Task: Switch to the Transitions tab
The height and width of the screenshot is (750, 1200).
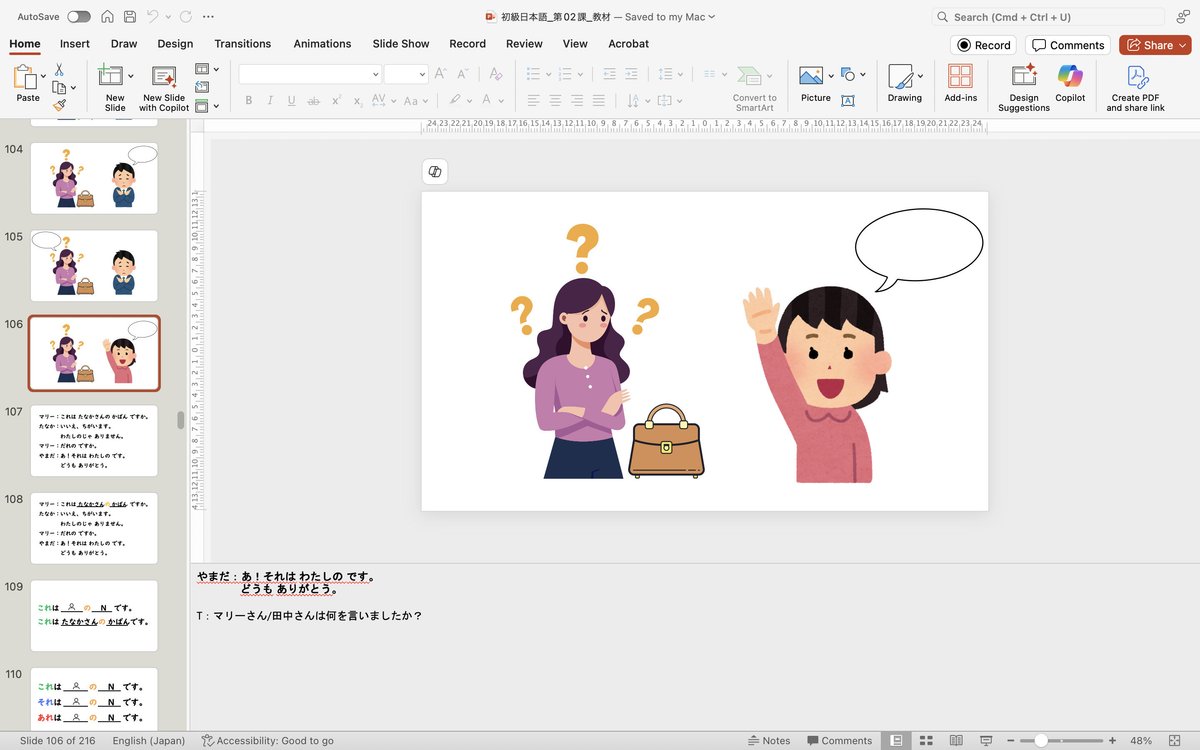Action: [x=242, y=44]
